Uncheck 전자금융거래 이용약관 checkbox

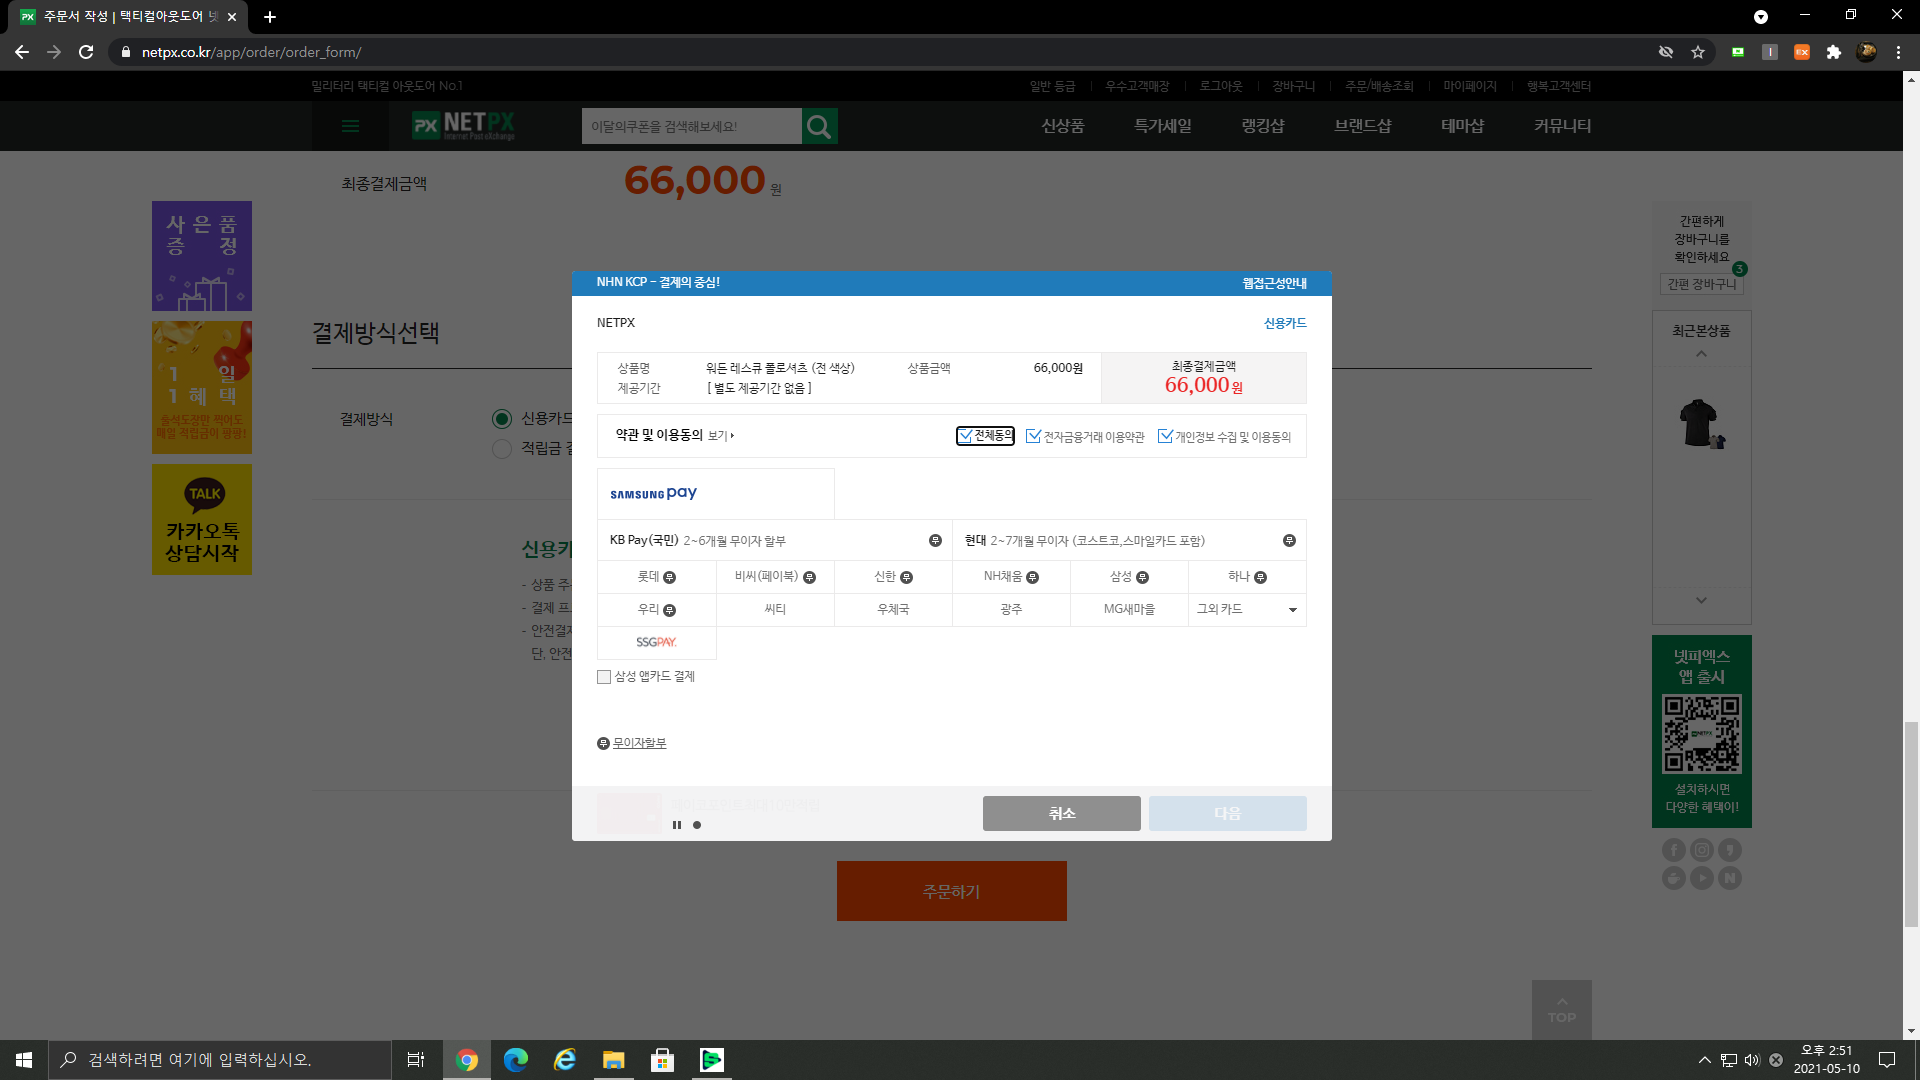(1033, 436)
